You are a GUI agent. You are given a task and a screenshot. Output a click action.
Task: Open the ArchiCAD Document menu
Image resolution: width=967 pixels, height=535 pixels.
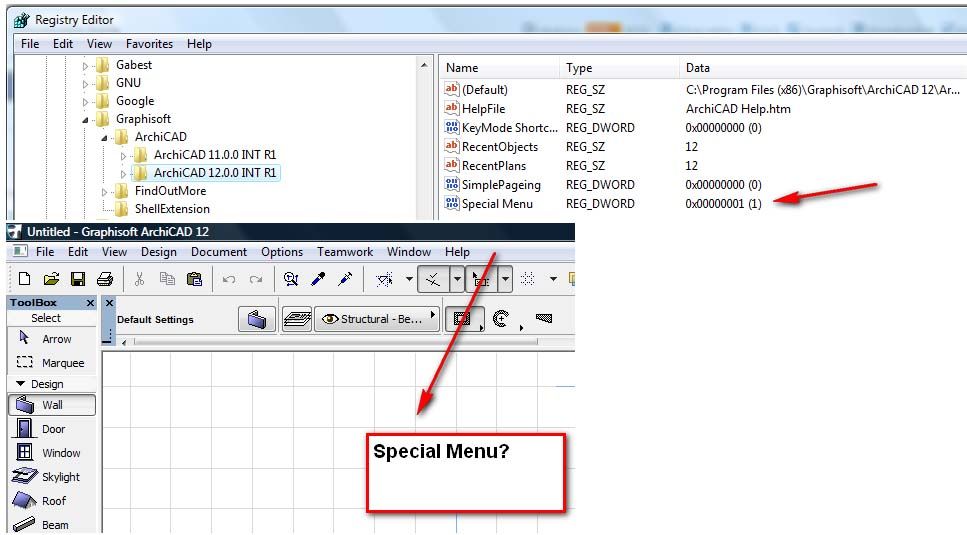click(x=219, y=251)
